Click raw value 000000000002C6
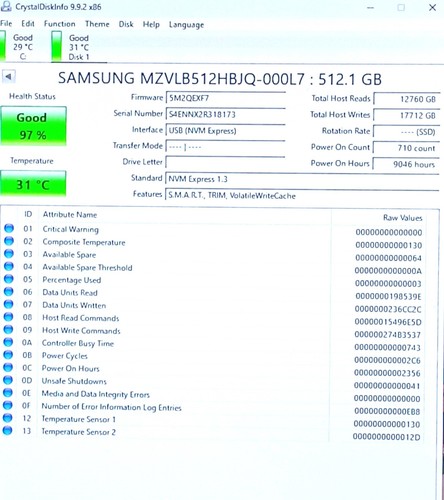 pos(387,360)
